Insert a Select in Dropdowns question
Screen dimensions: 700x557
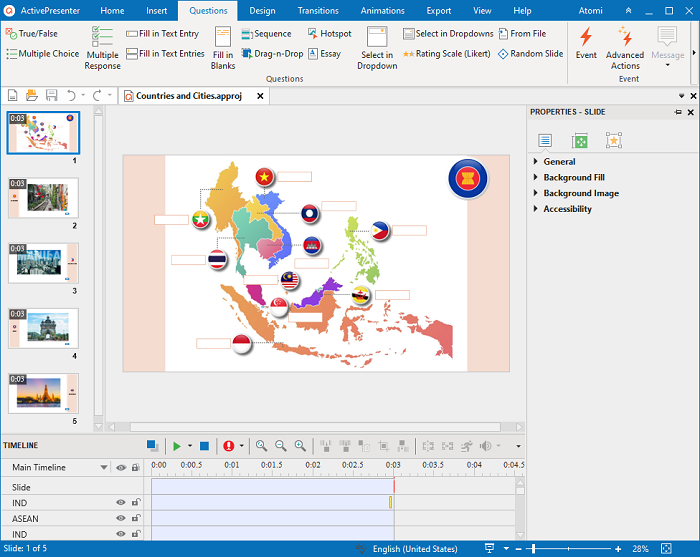[x=448, y=33]
